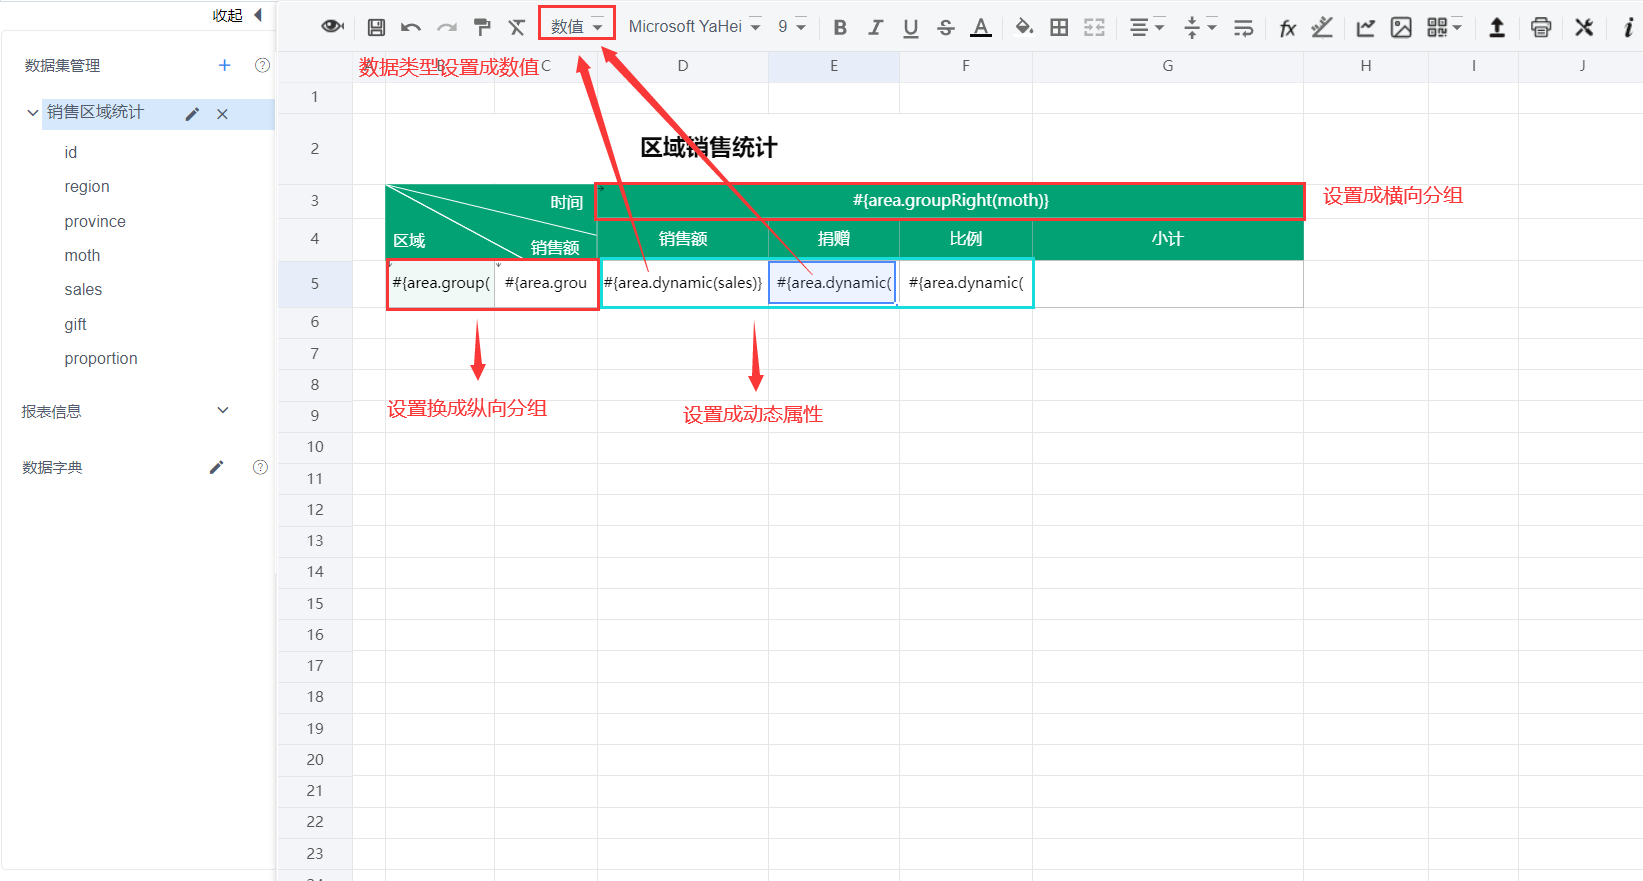This screenshot has height=881, width=1643.
Task: Click the info icon at toolbar end
Action: coord(1628,27)
